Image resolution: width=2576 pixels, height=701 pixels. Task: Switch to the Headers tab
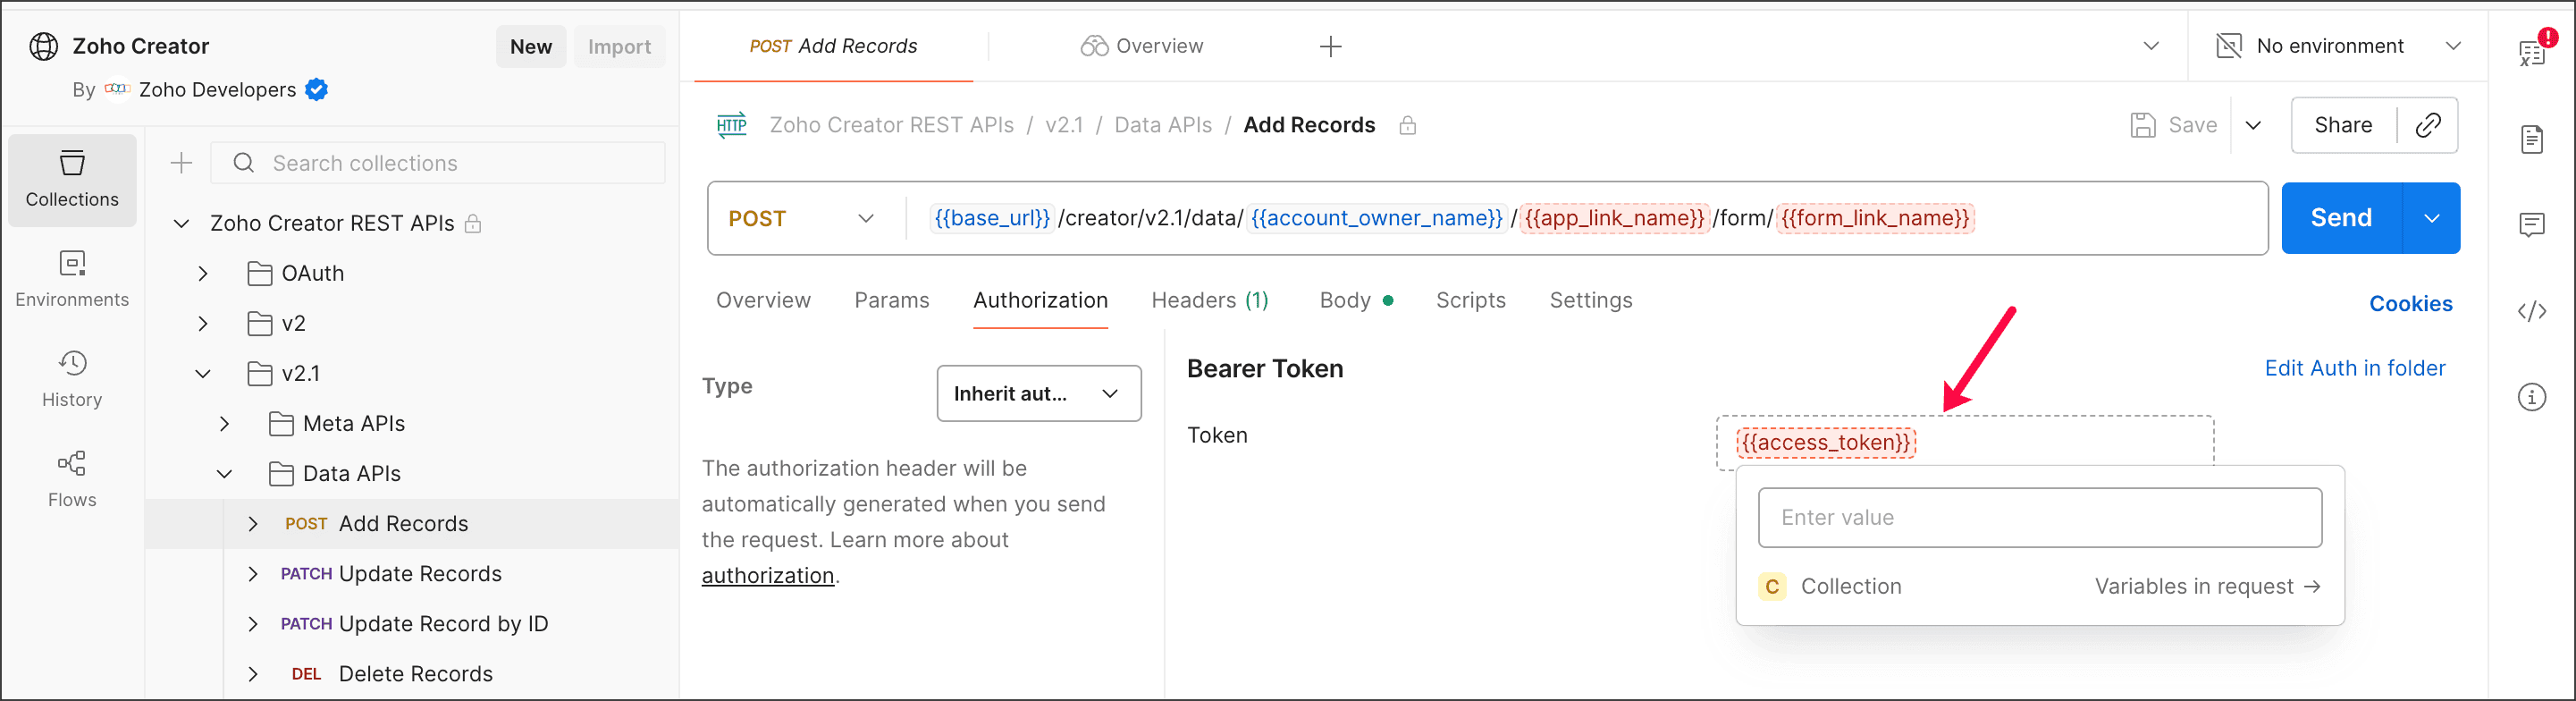pyautogui.click(x=1209, y=300)
